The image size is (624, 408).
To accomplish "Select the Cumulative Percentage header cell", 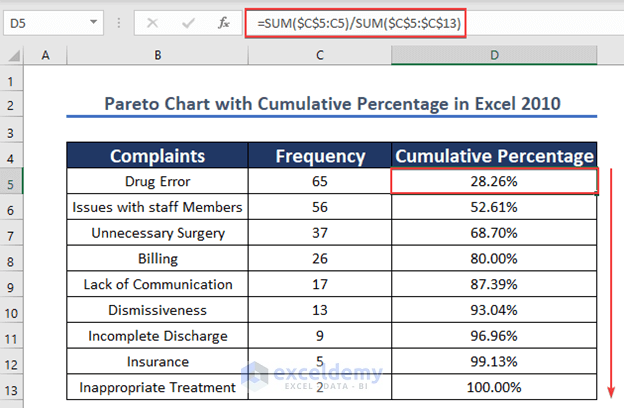I will click(493, 155).
